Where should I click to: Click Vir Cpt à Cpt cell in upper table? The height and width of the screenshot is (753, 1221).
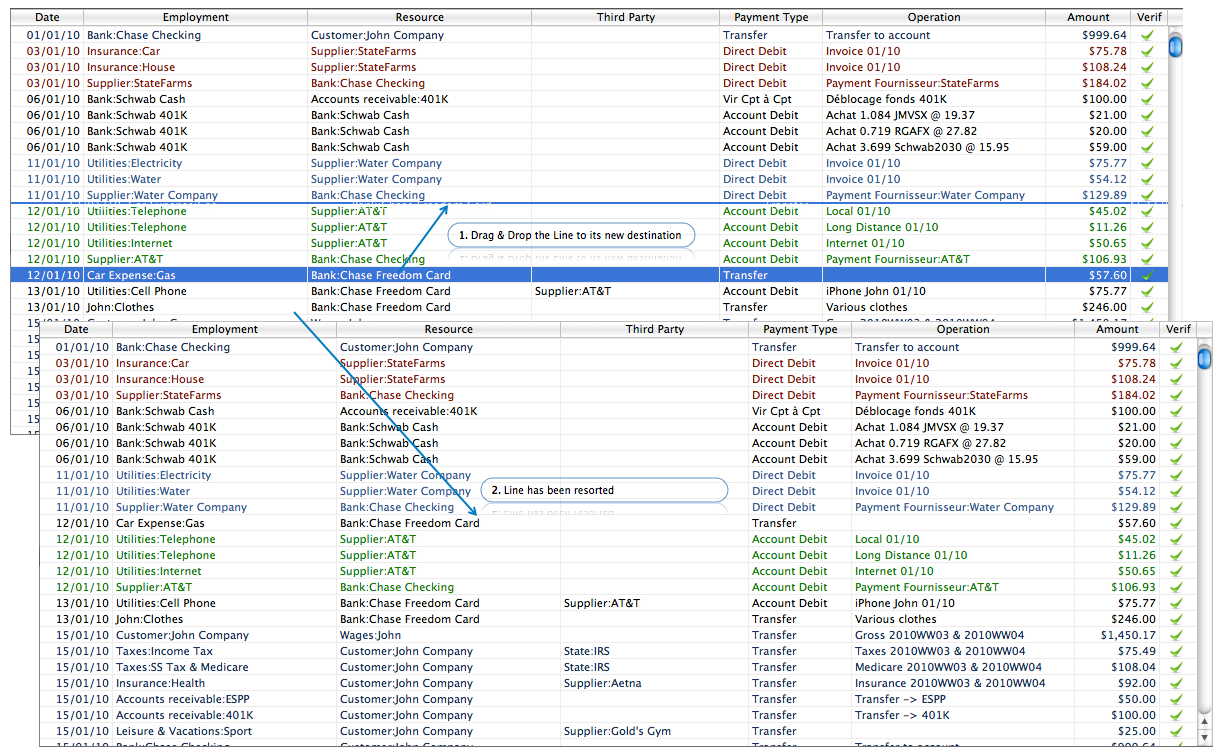(x=757, y=99)
